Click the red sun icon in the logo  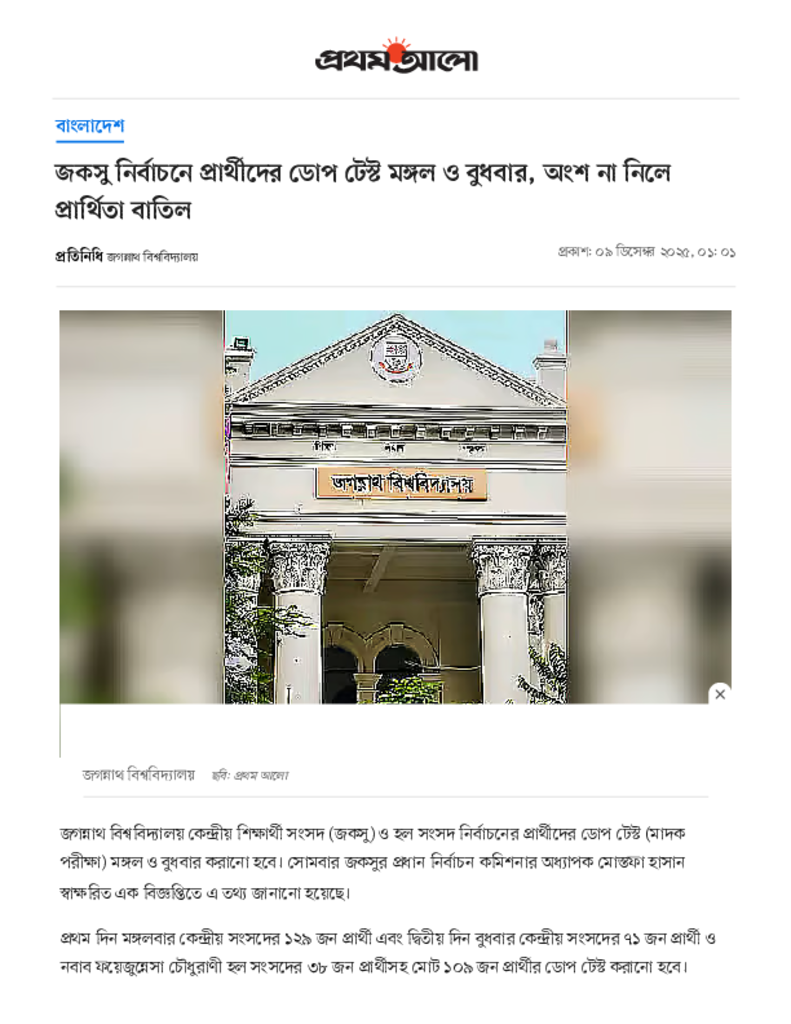pyautogui.click(x=396, y=48)
